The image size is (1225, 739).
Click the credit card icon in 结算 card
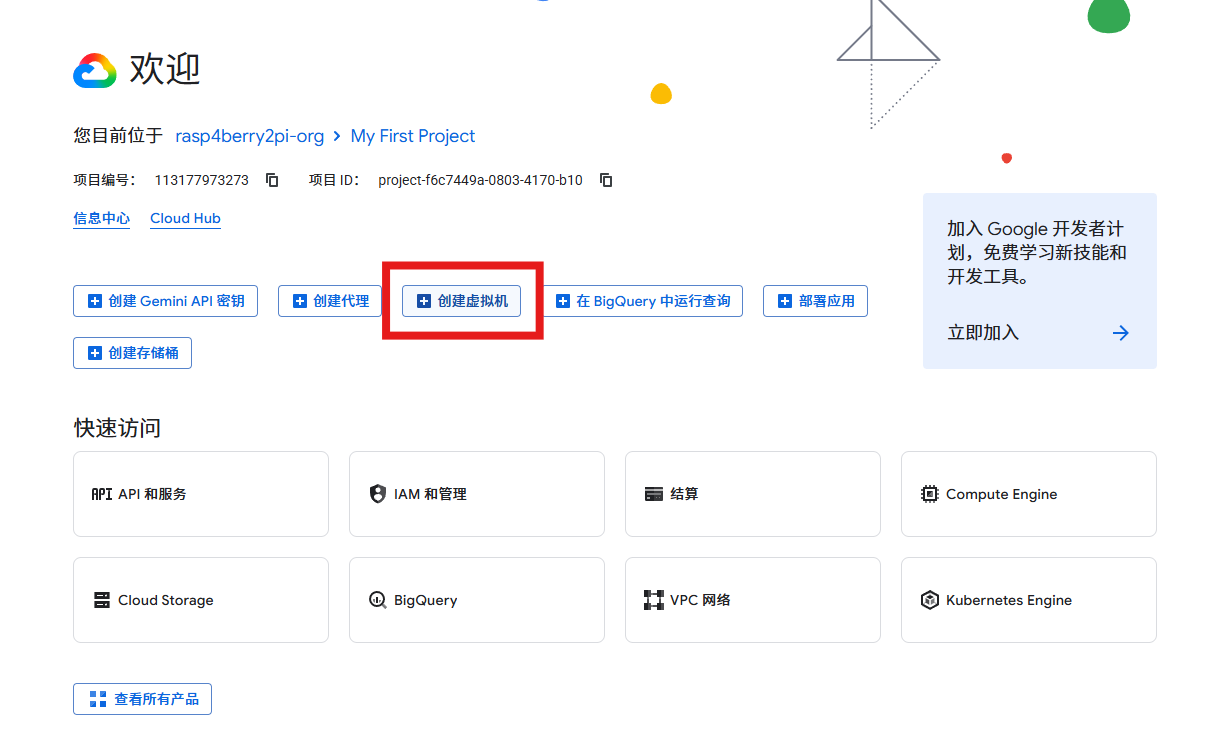click(x=654, y=494)
